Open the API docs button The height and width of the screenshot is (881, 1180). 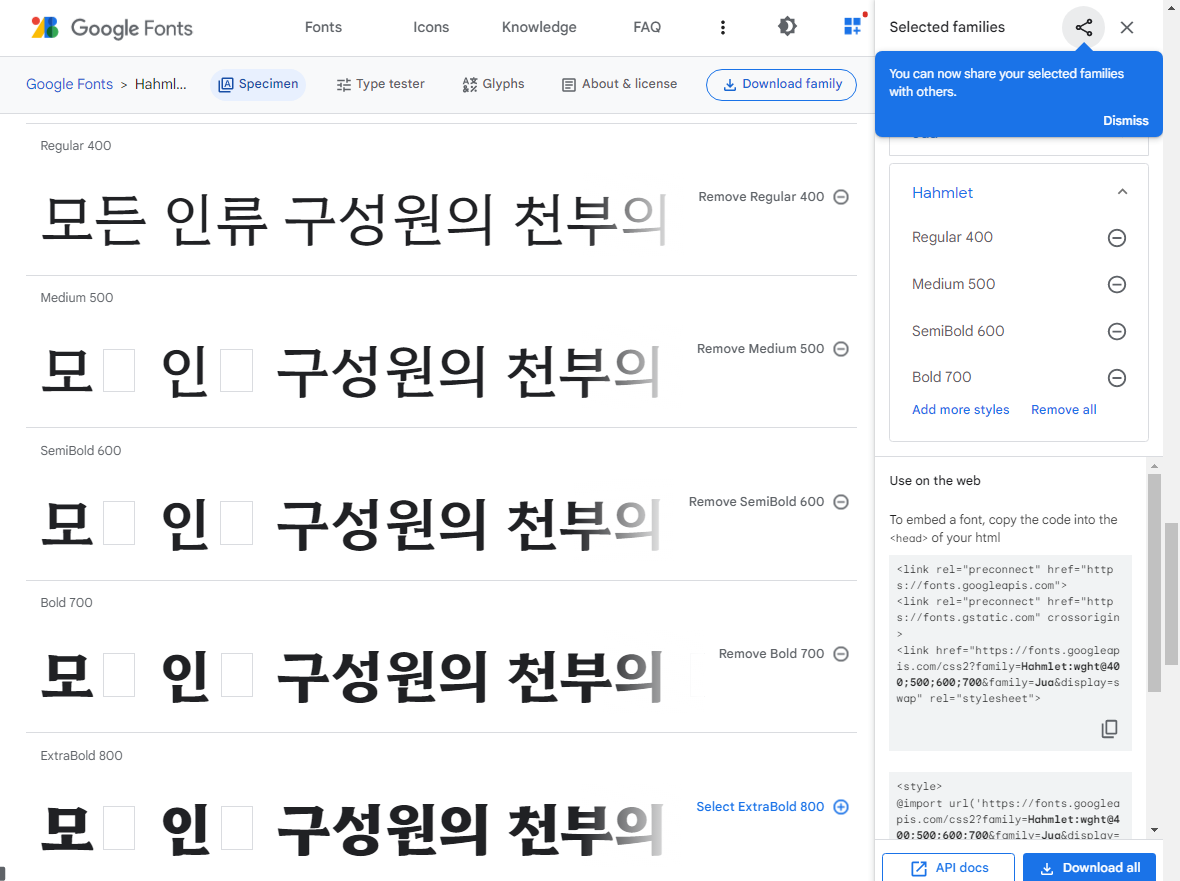[948, 867]
